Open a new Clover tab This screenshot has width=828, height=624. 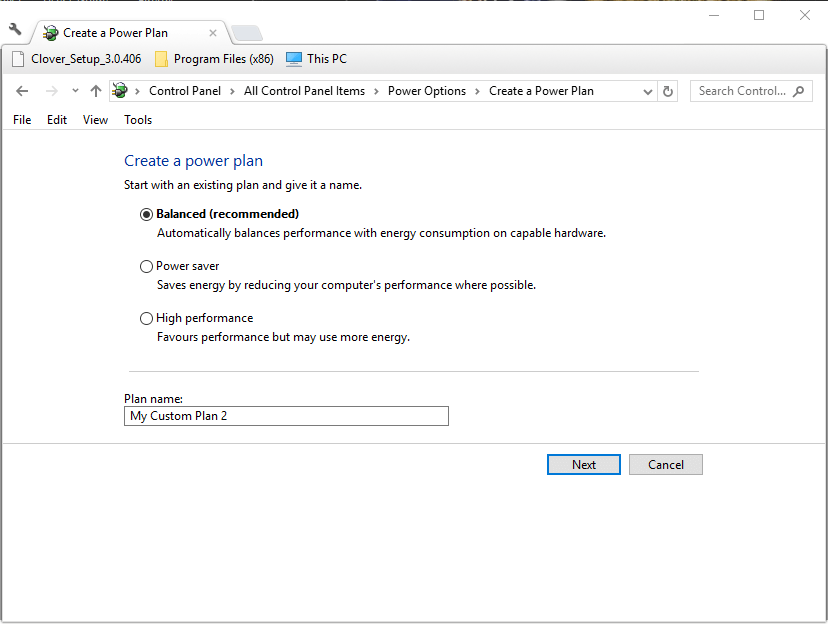coord(247,33)
